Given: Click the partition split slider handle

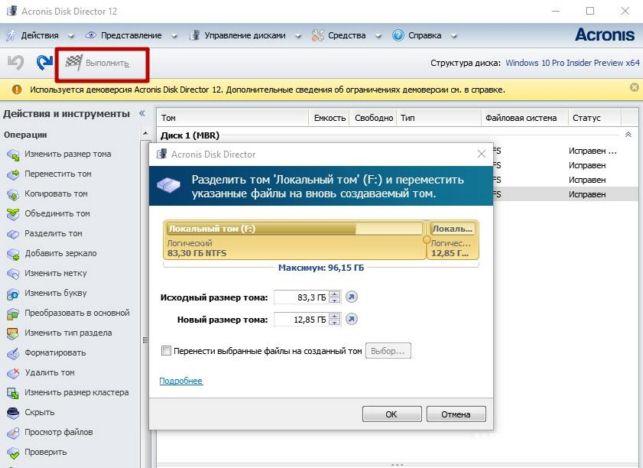Looking at the screenshot, I should tap(426, 240).
